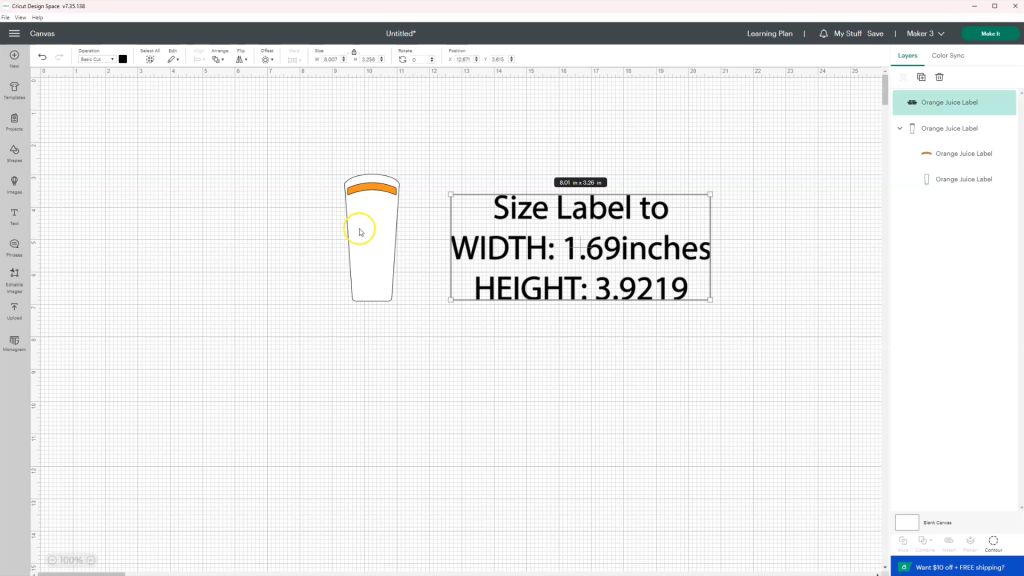Viewport: 1024px width, 576px height.
Task: Click the cup label image on canvas
Action: coord(372,238)
